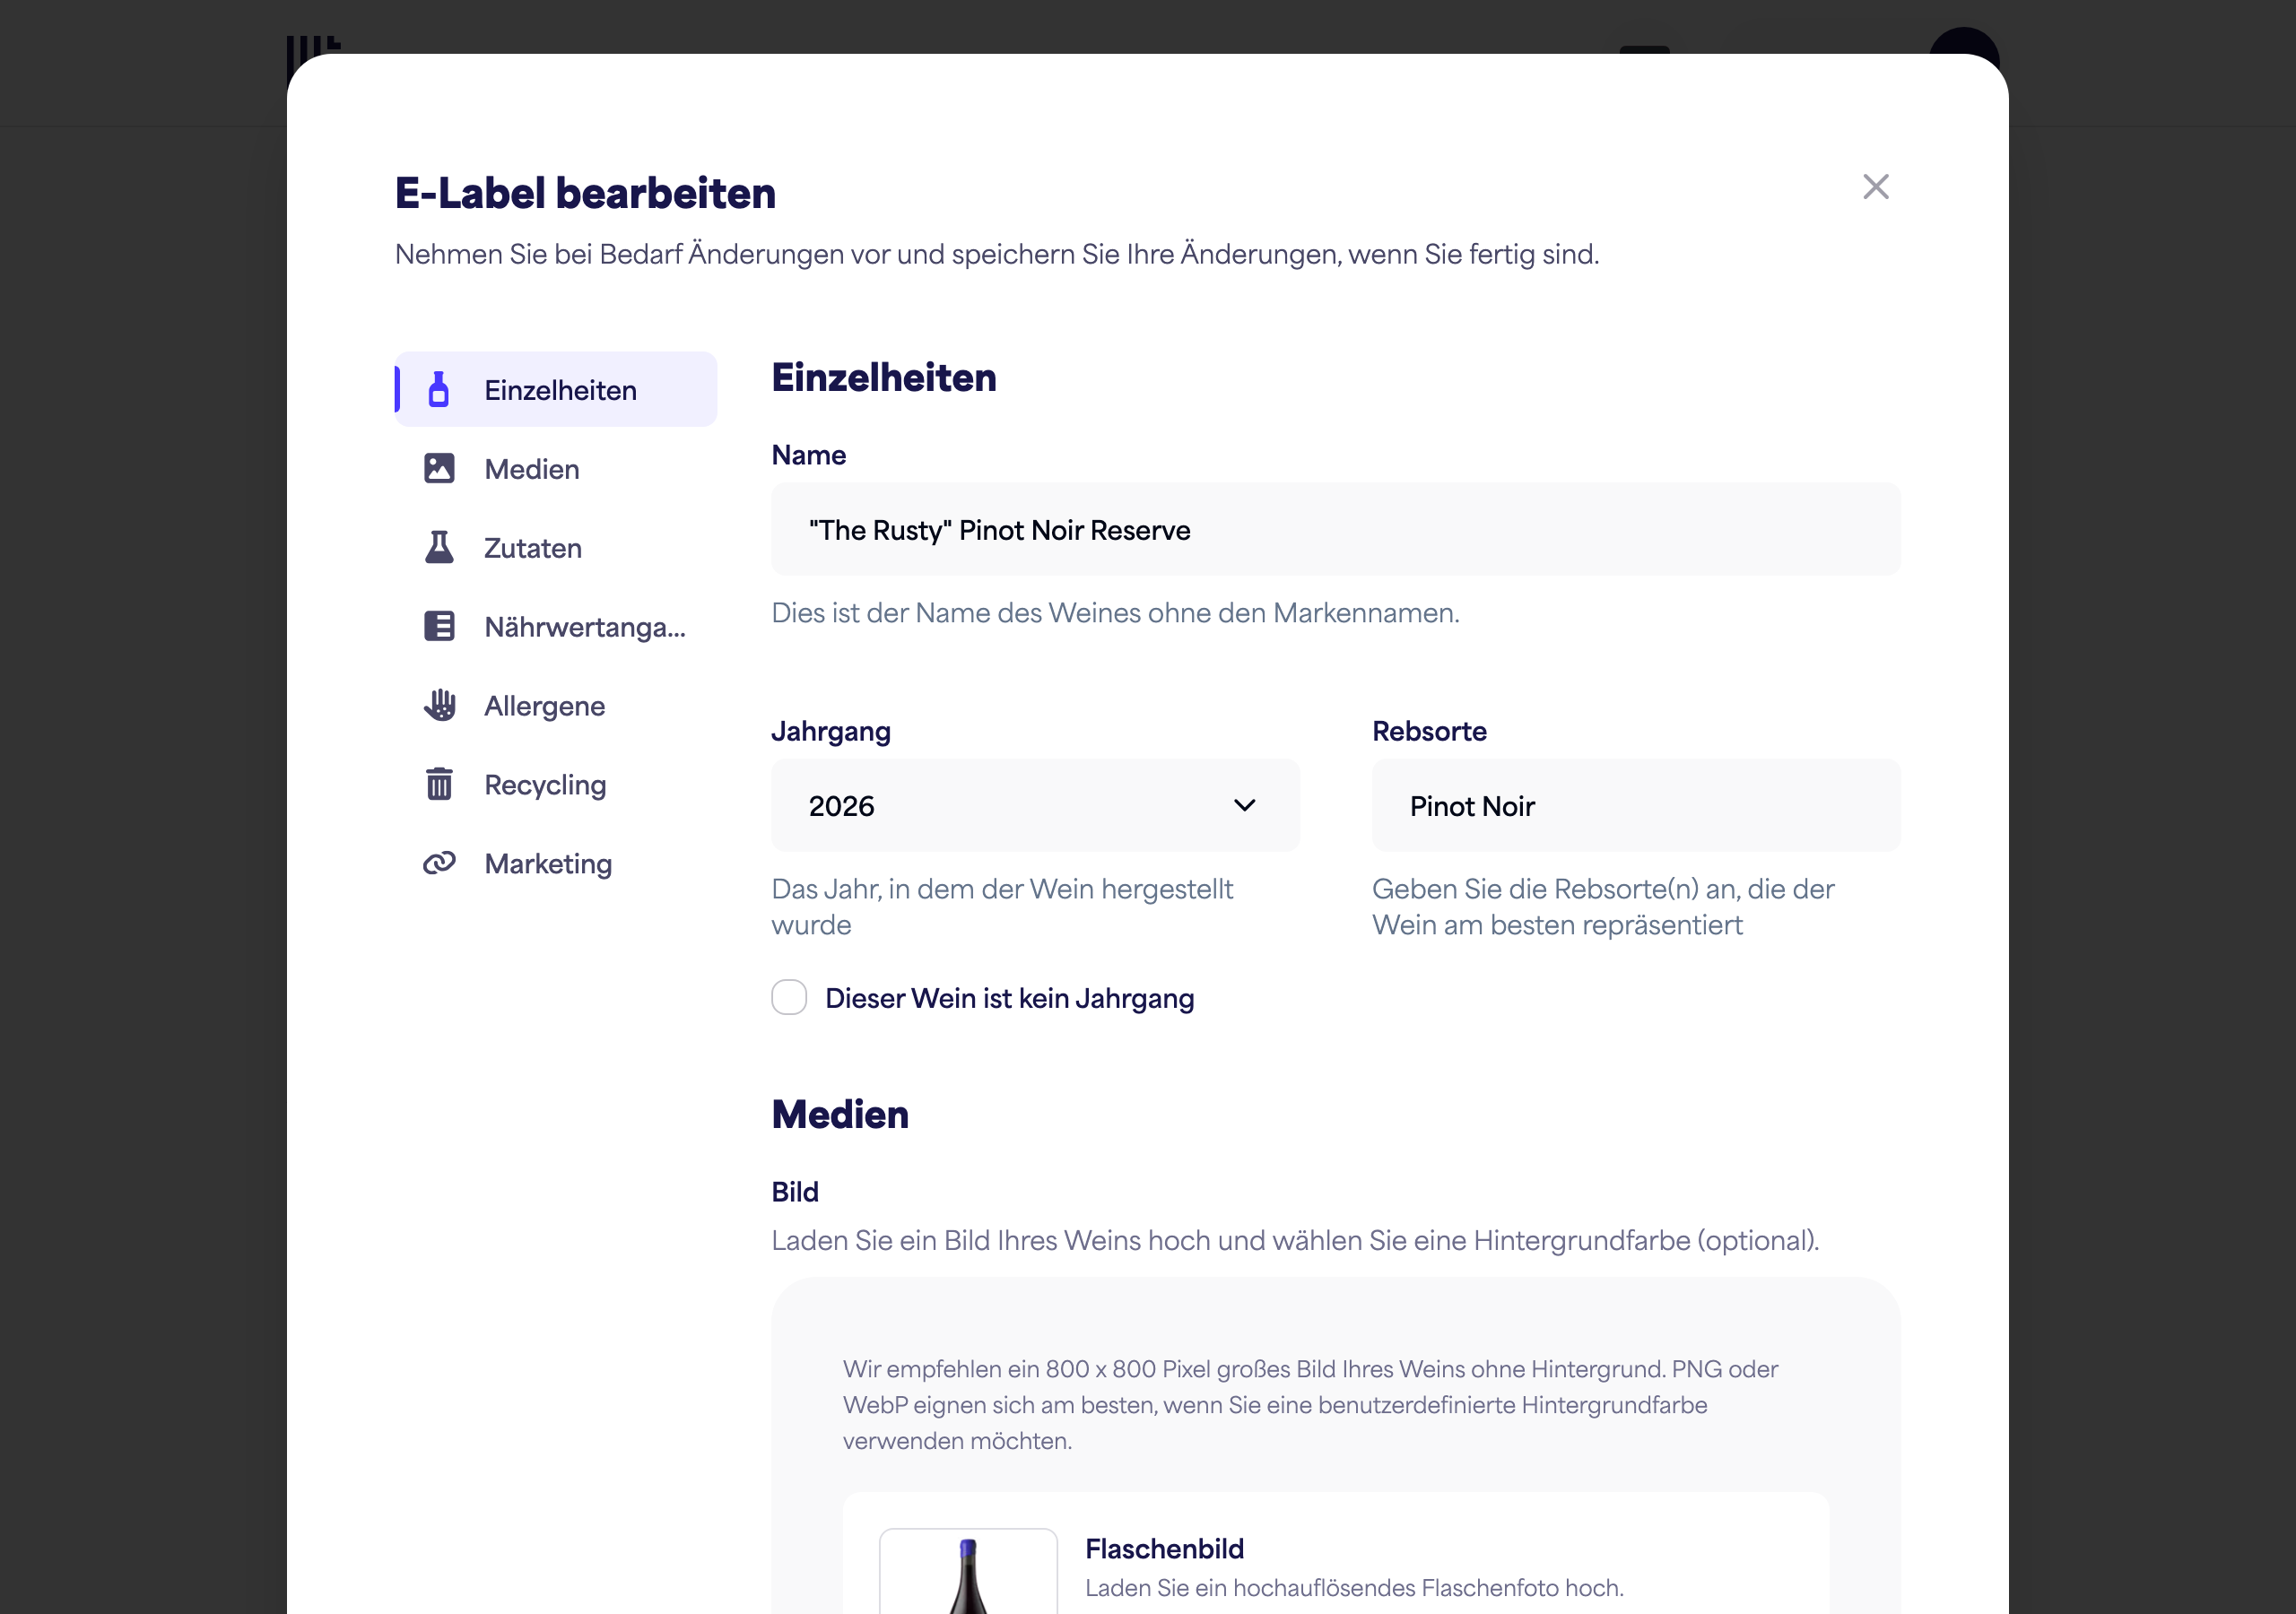Select the Recycling sidebar label
Viewport: 2296px width, 1614px height.
[x=545, y=785]
